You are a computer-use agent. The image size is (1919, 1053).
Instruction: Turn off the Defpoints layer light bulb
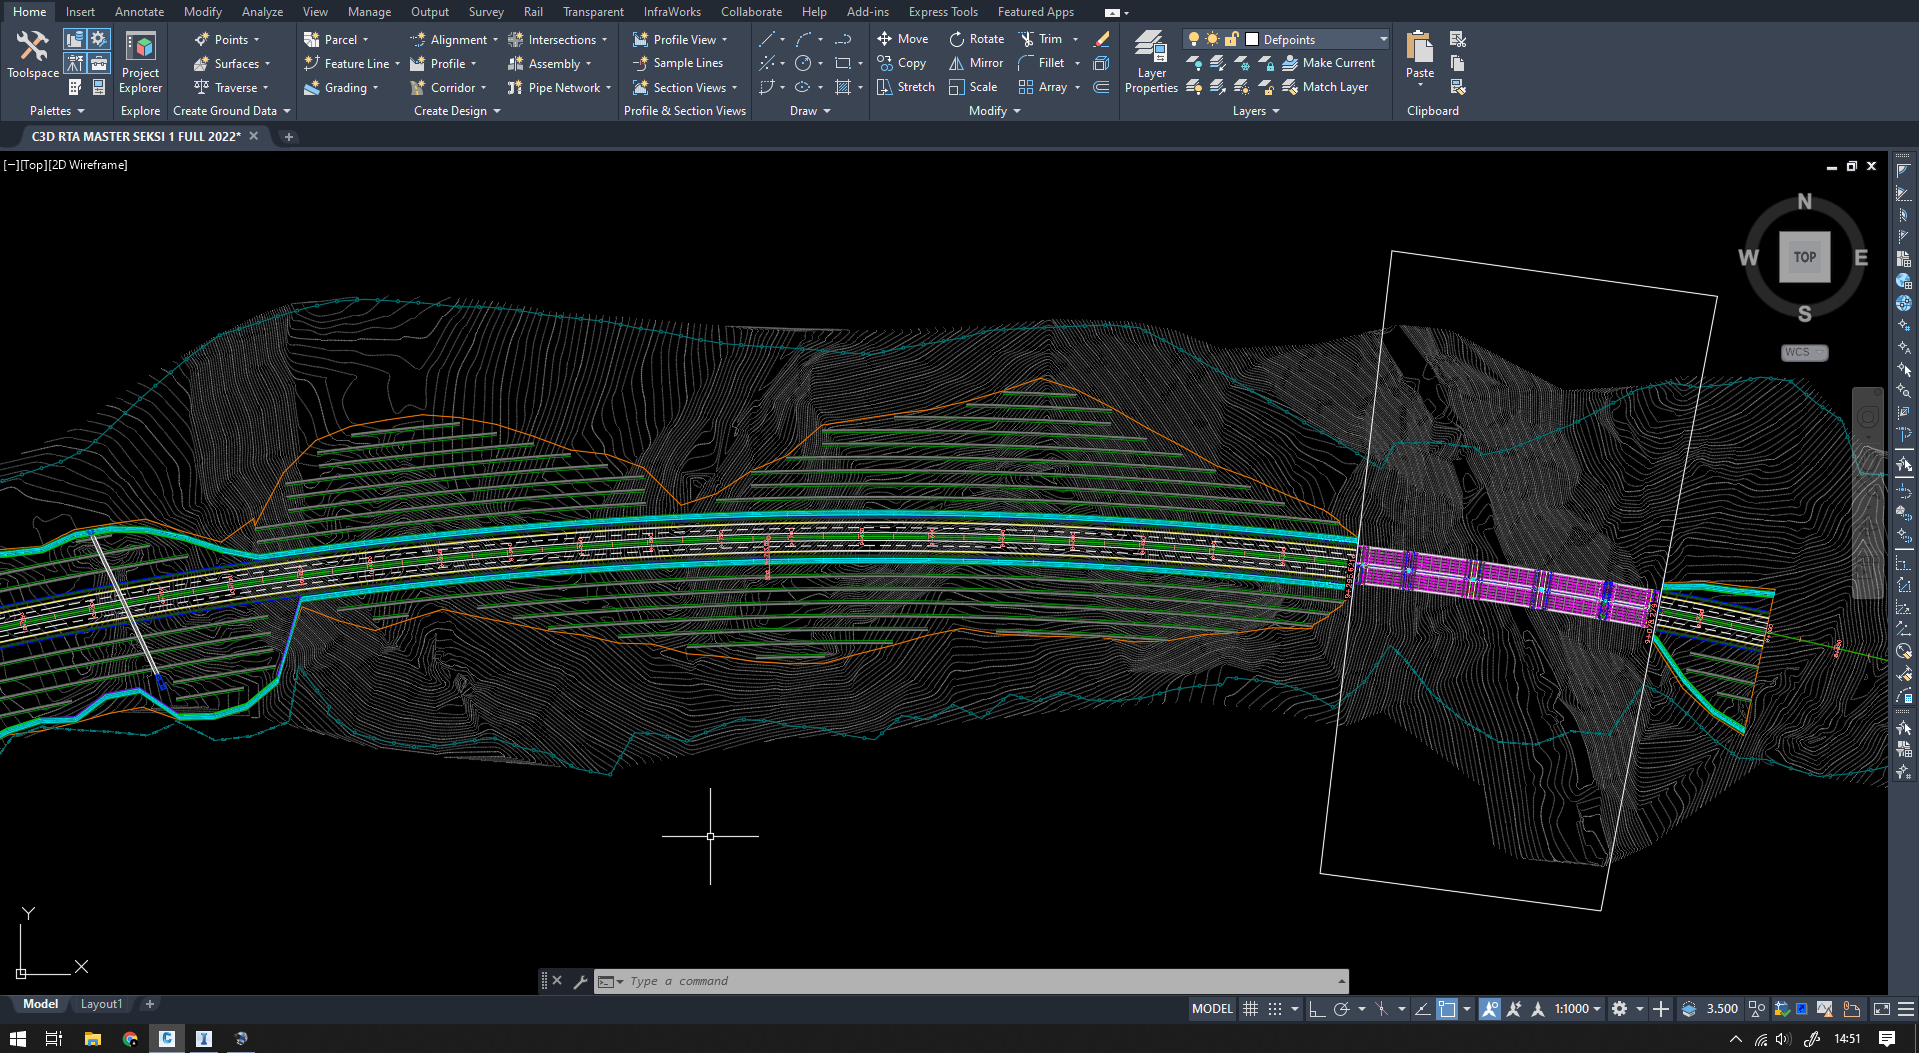[1192, 38]
